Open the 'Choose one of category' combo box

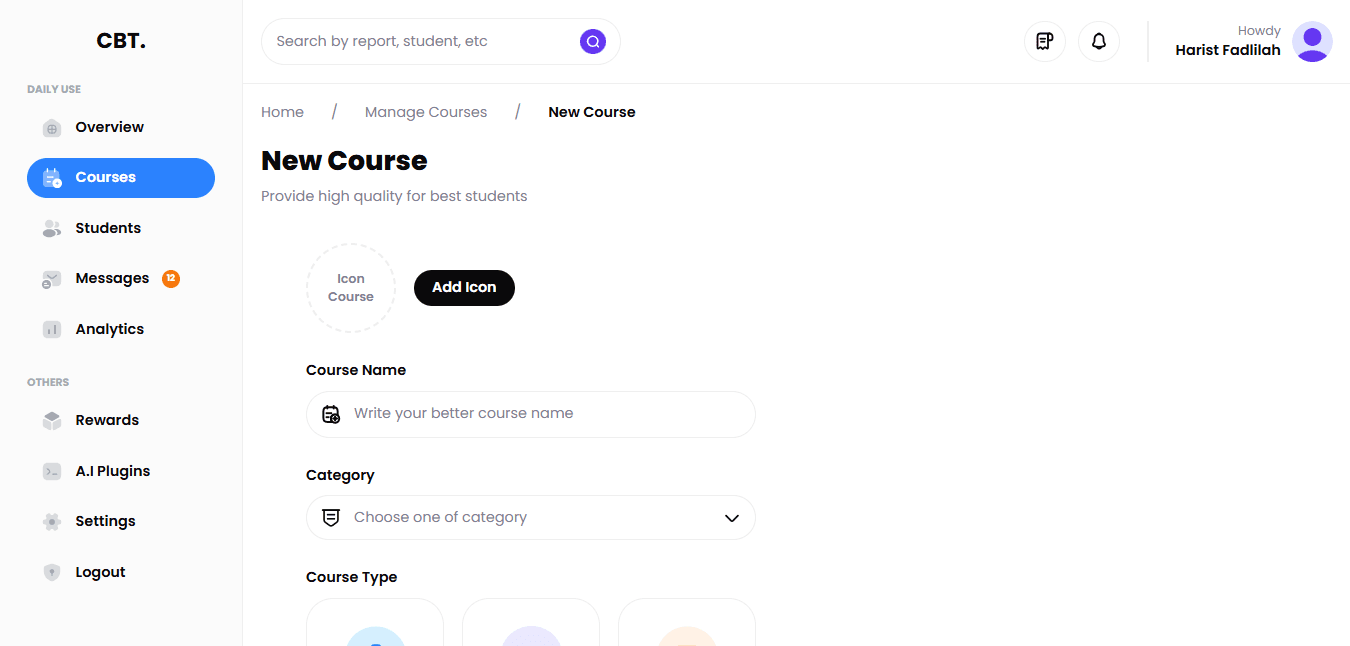tap(530, 518)
